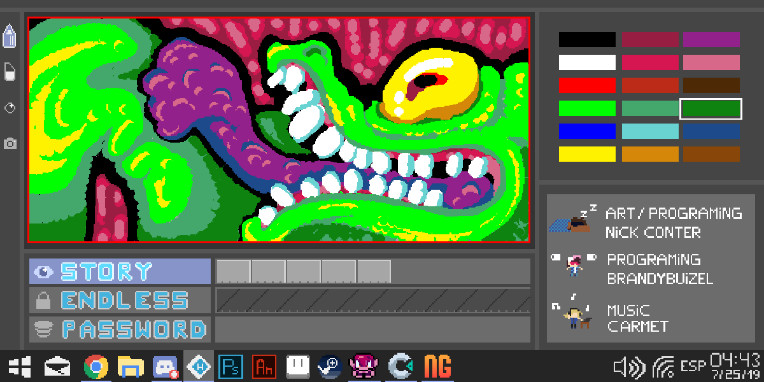This screenshot has height=382, width=764.
Task: Pick the white color swatch
Action: [x=587, y=62]
